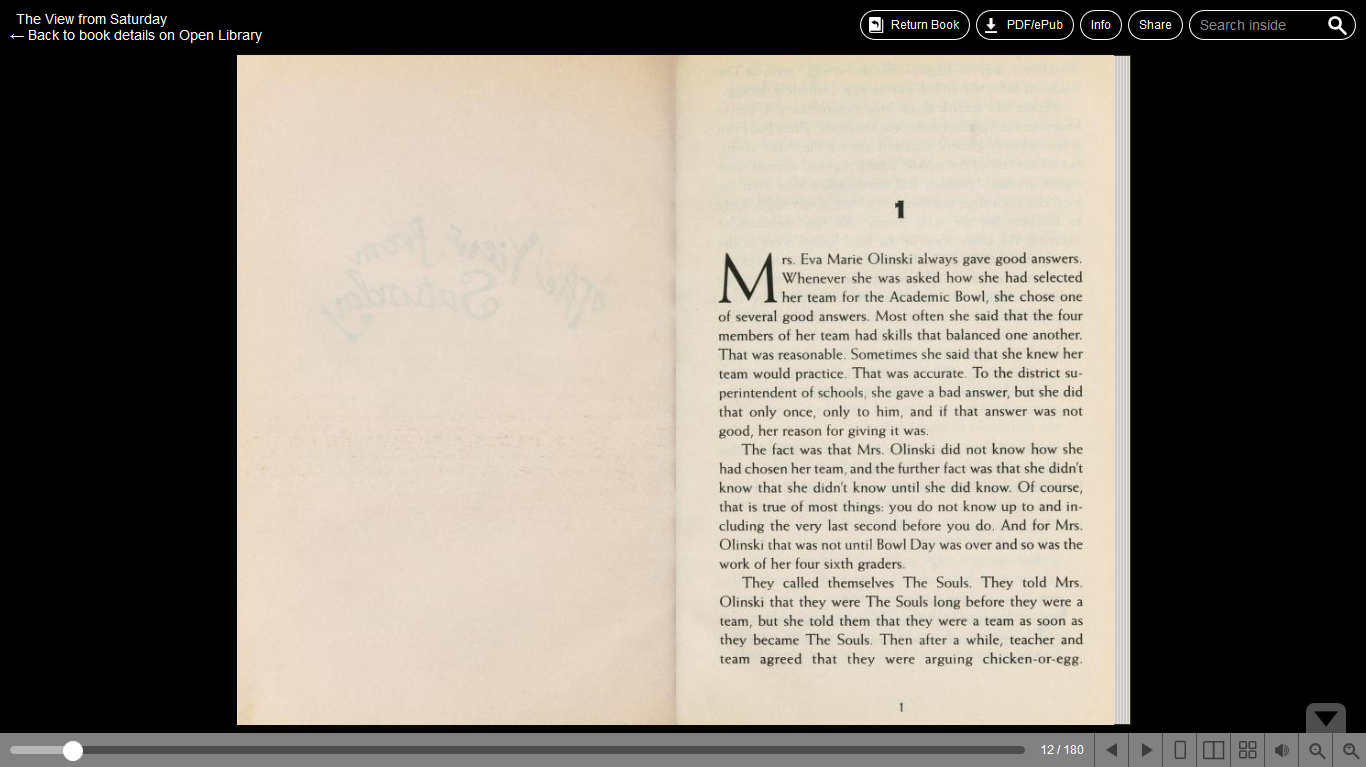Viewport: 1366px width, 767px height.
Task: Advance to the next page arrow
Action: (x=1145, y=749)
